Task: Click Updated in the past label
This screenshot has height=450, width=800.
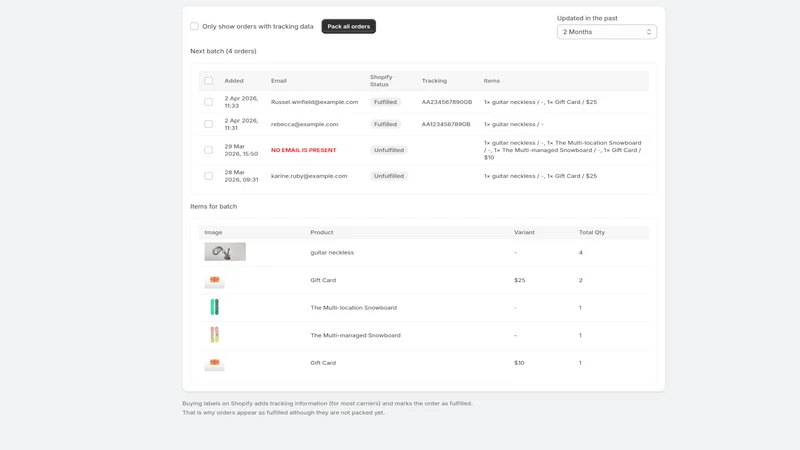Action: [587, 18]
